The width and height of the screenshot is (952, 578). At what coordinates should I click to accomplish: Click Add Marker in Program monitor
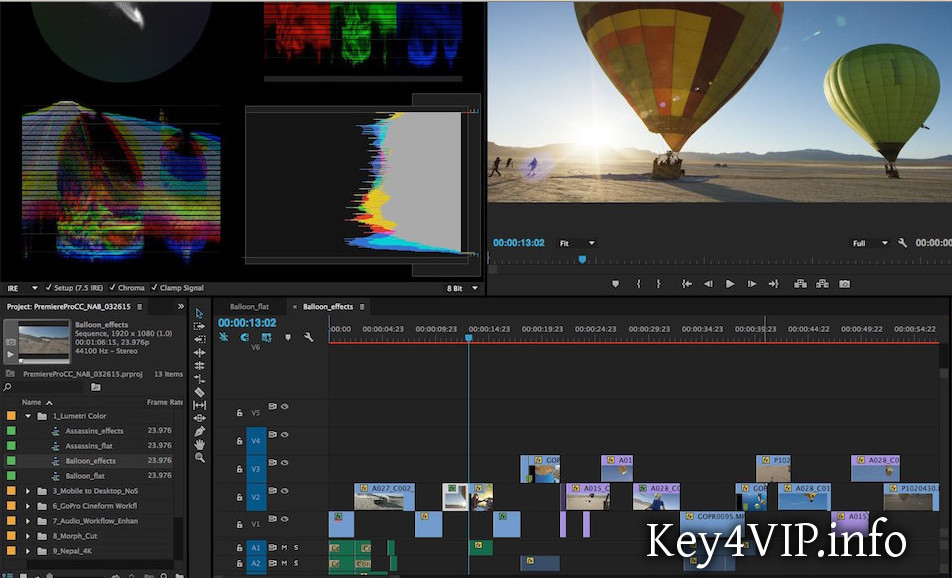tap(615, 284)
